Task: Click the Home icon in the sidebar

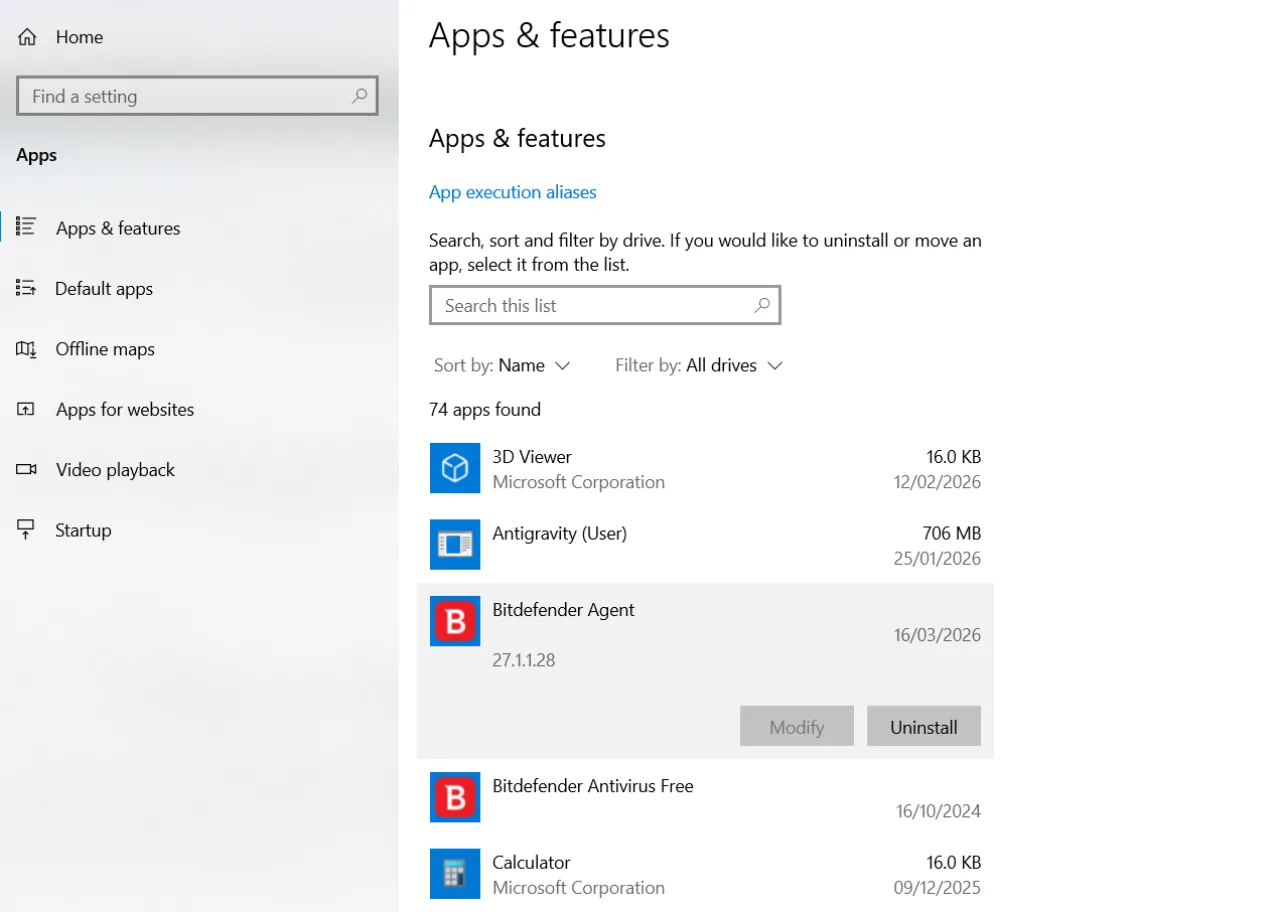Action: [x=26, y=36]
